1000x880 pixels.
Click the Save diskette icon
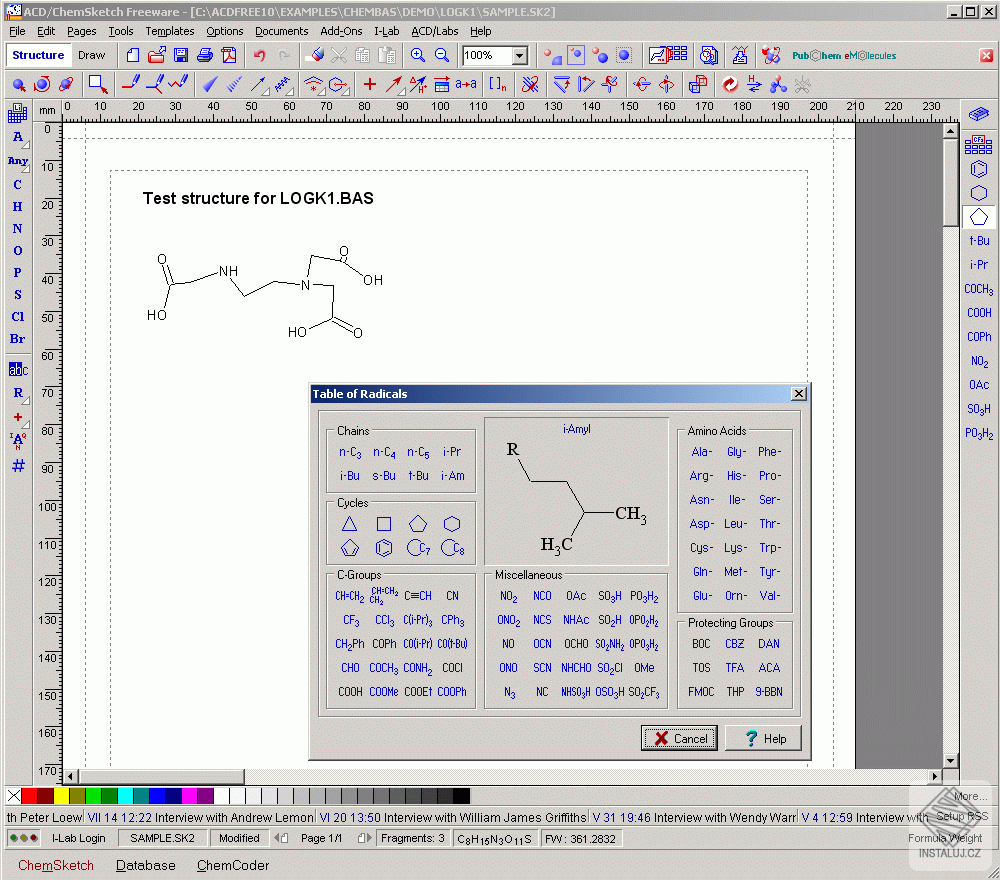[x=181, y=56]
